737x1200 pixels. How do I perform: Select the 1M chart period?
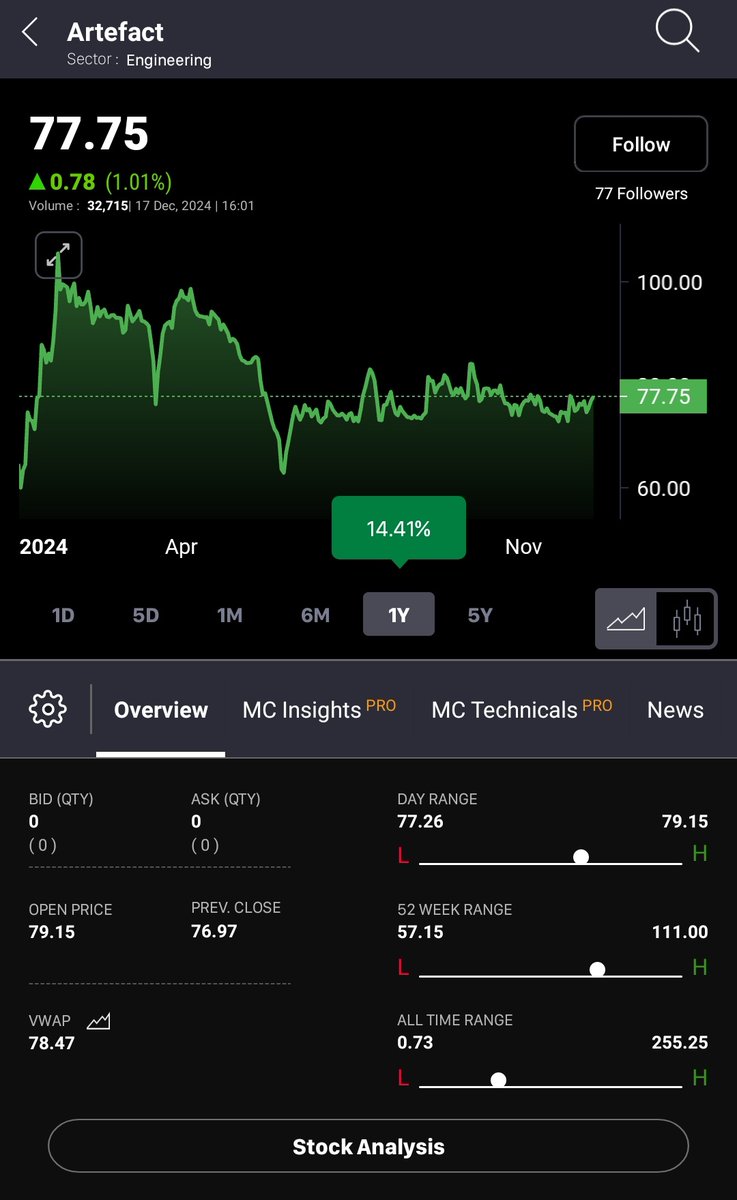[230, 615]
